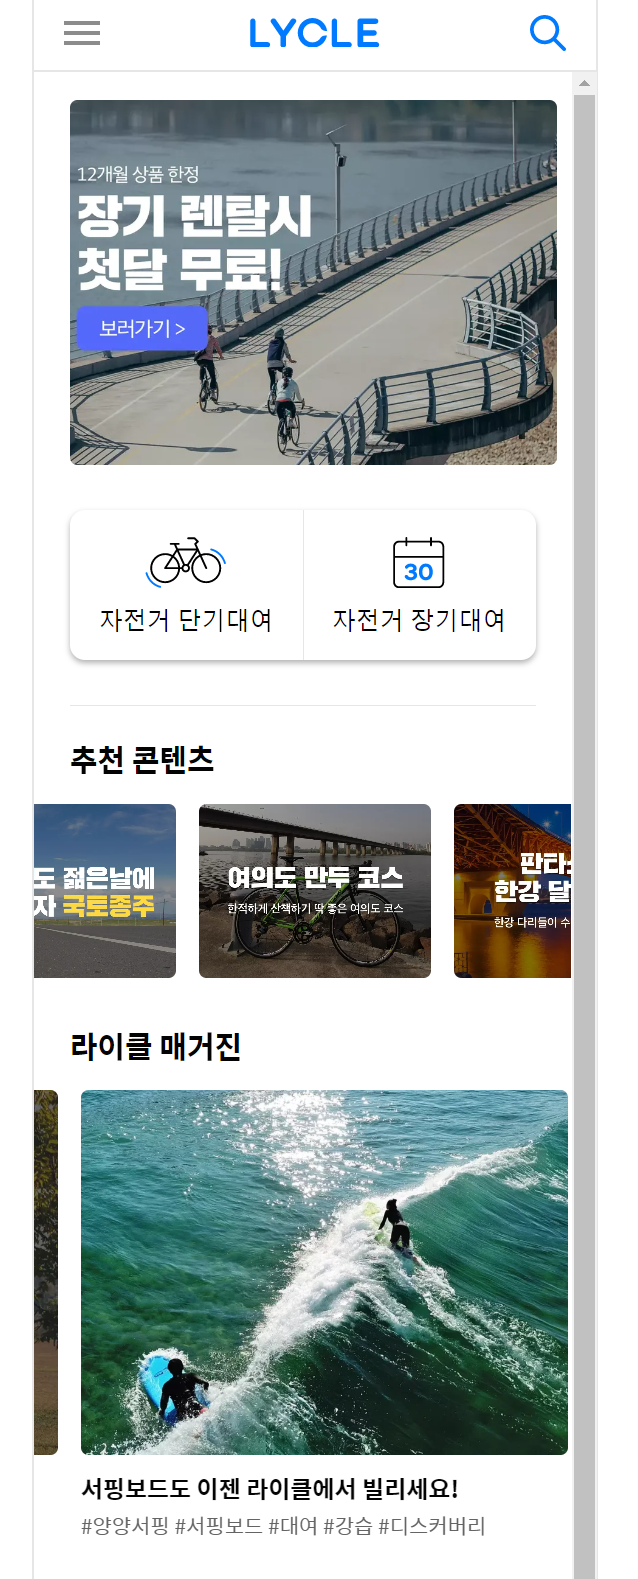Click the 장기 렌탈시 첫달 무료 banner
The image size is (638, 1579).
313,282
